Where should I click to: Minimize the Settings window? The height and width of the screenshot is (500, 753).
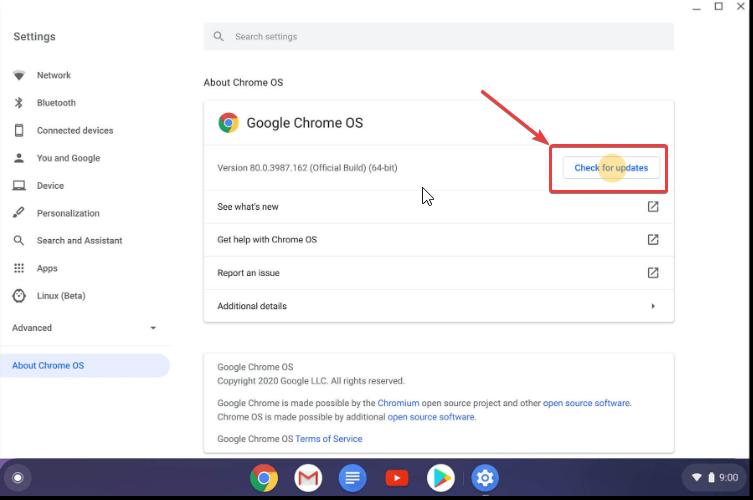pos(696,7)
